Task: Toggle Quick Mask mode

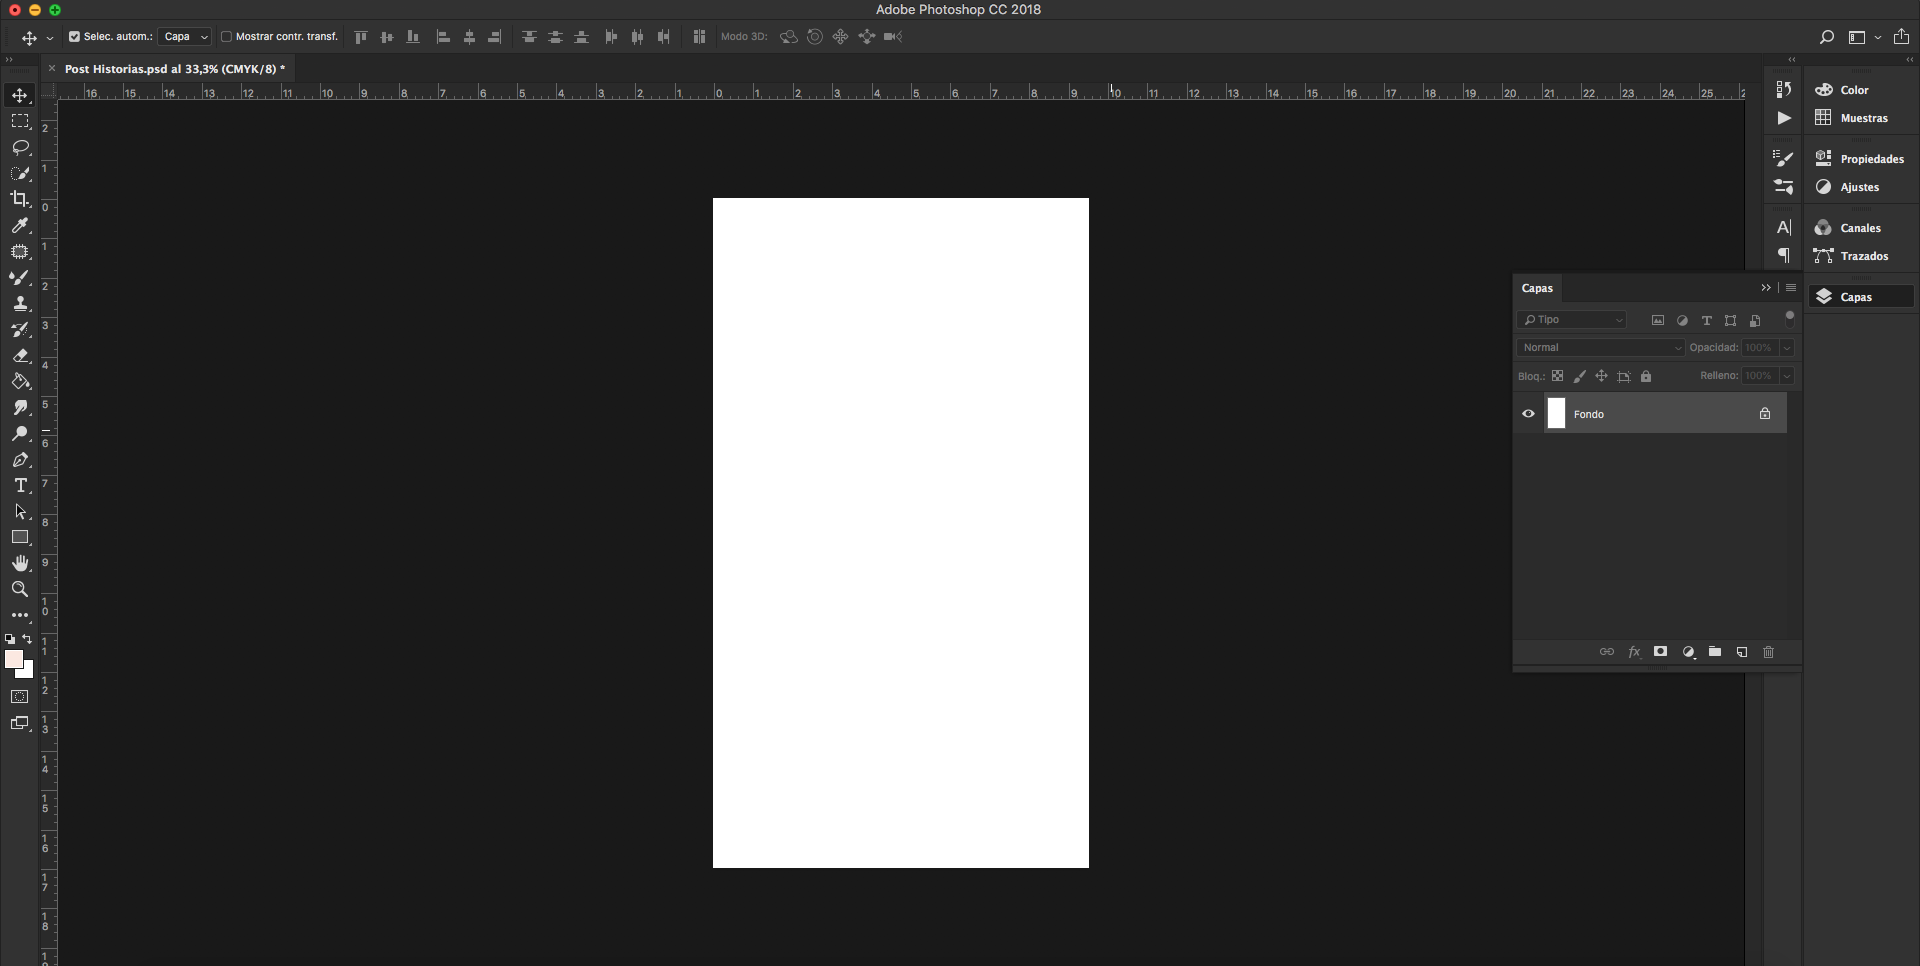Action: click(20, 697)
